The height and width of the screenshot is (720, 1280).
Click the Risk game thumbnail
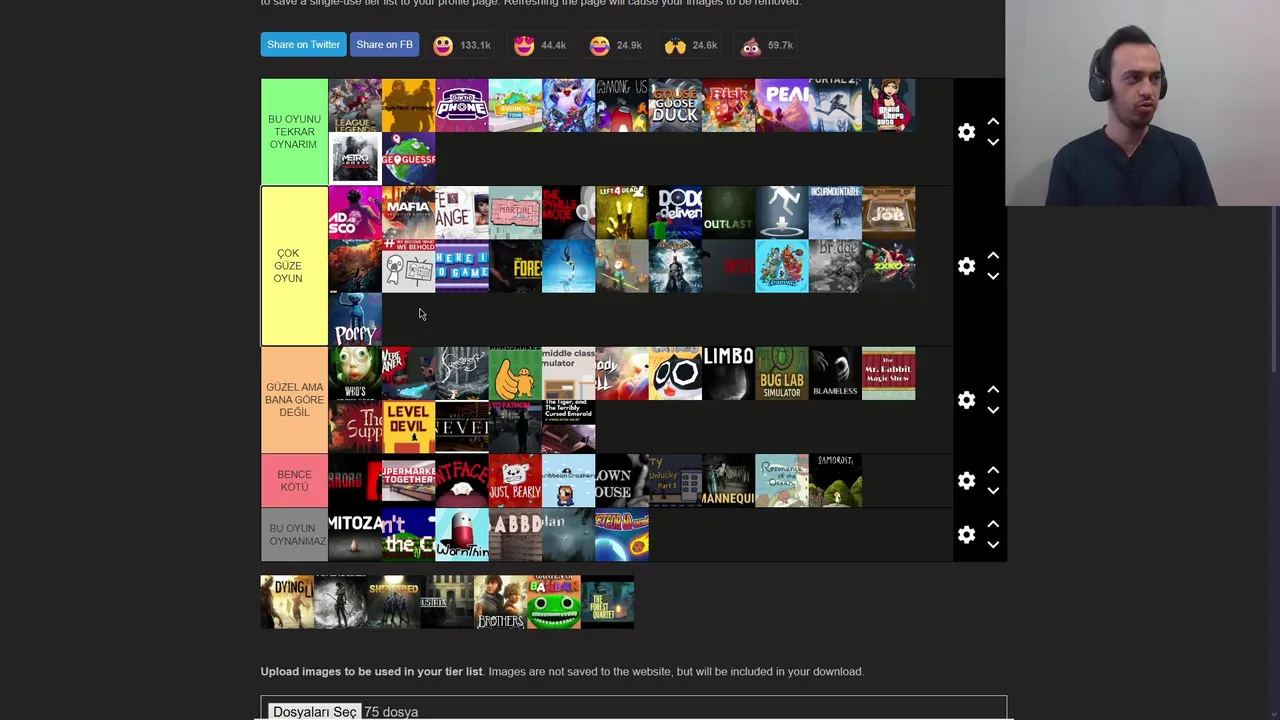(x=728, y=105)
